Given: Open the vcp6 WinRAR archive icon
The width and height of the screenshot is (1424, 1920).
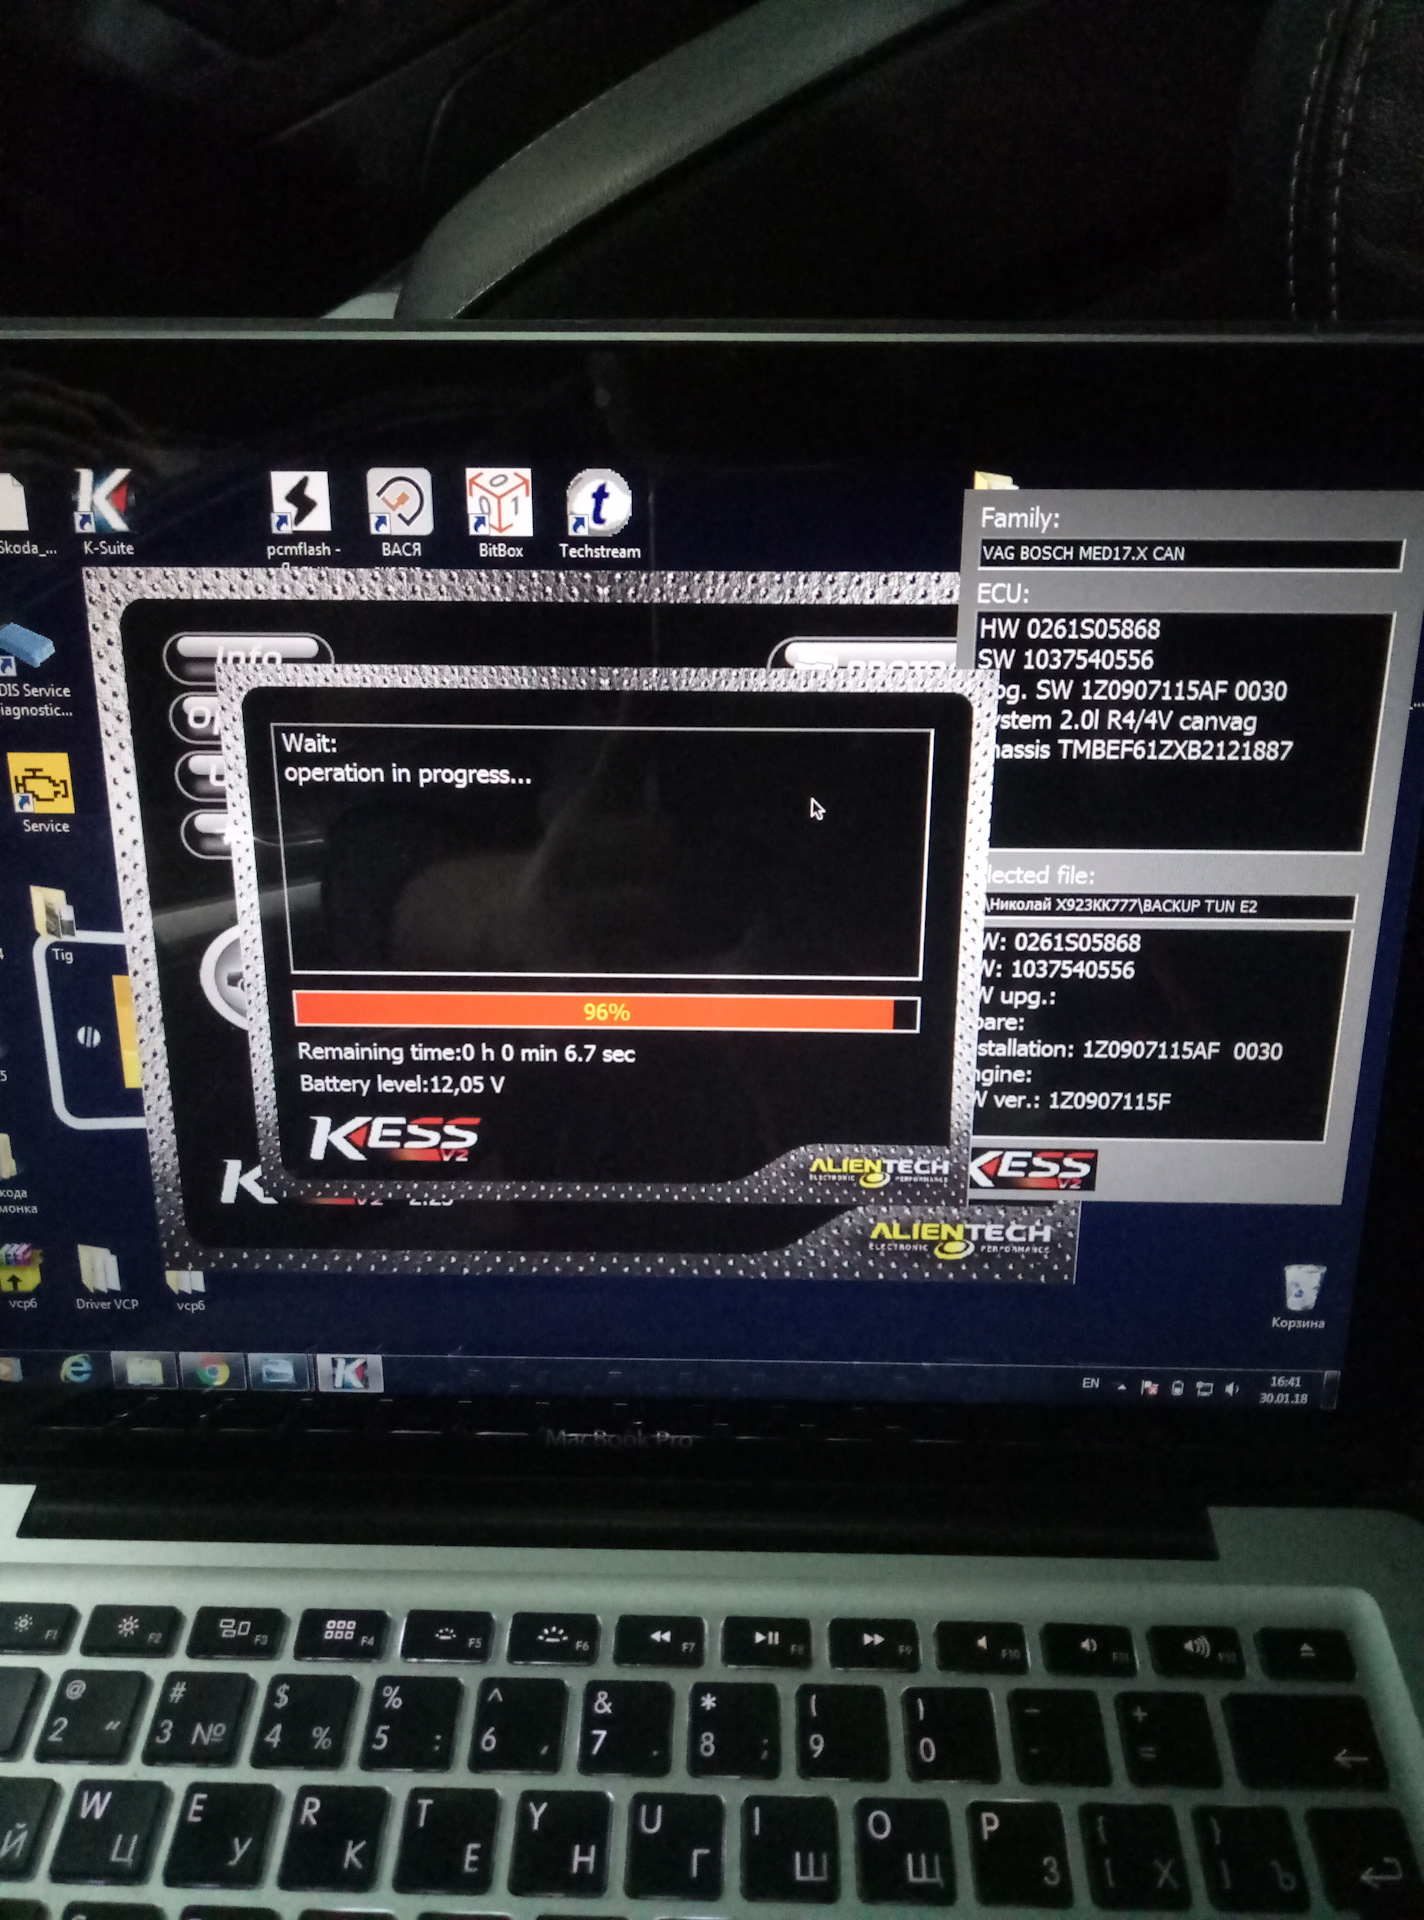Looking at the screenshot, I should (20, 1275).
